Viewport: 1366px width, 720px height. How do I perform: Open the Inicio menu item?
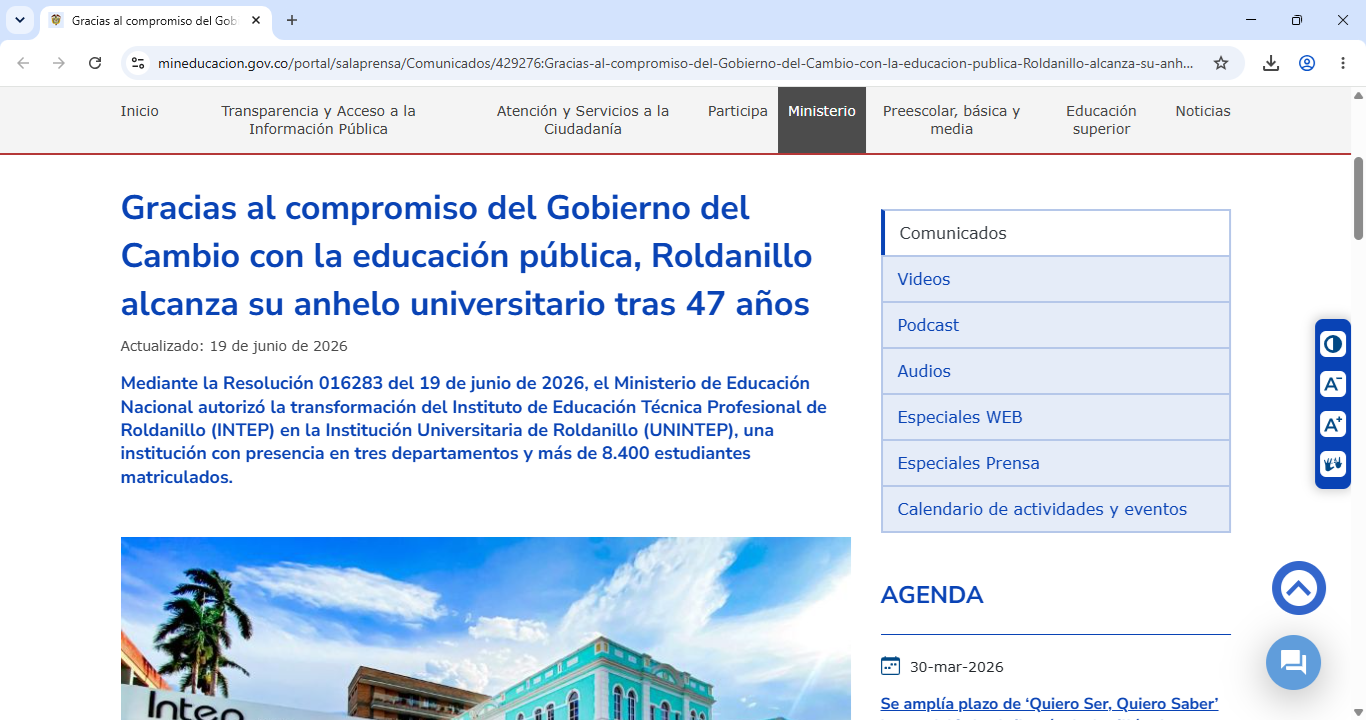pyautogui.click(x=140, y=111)
